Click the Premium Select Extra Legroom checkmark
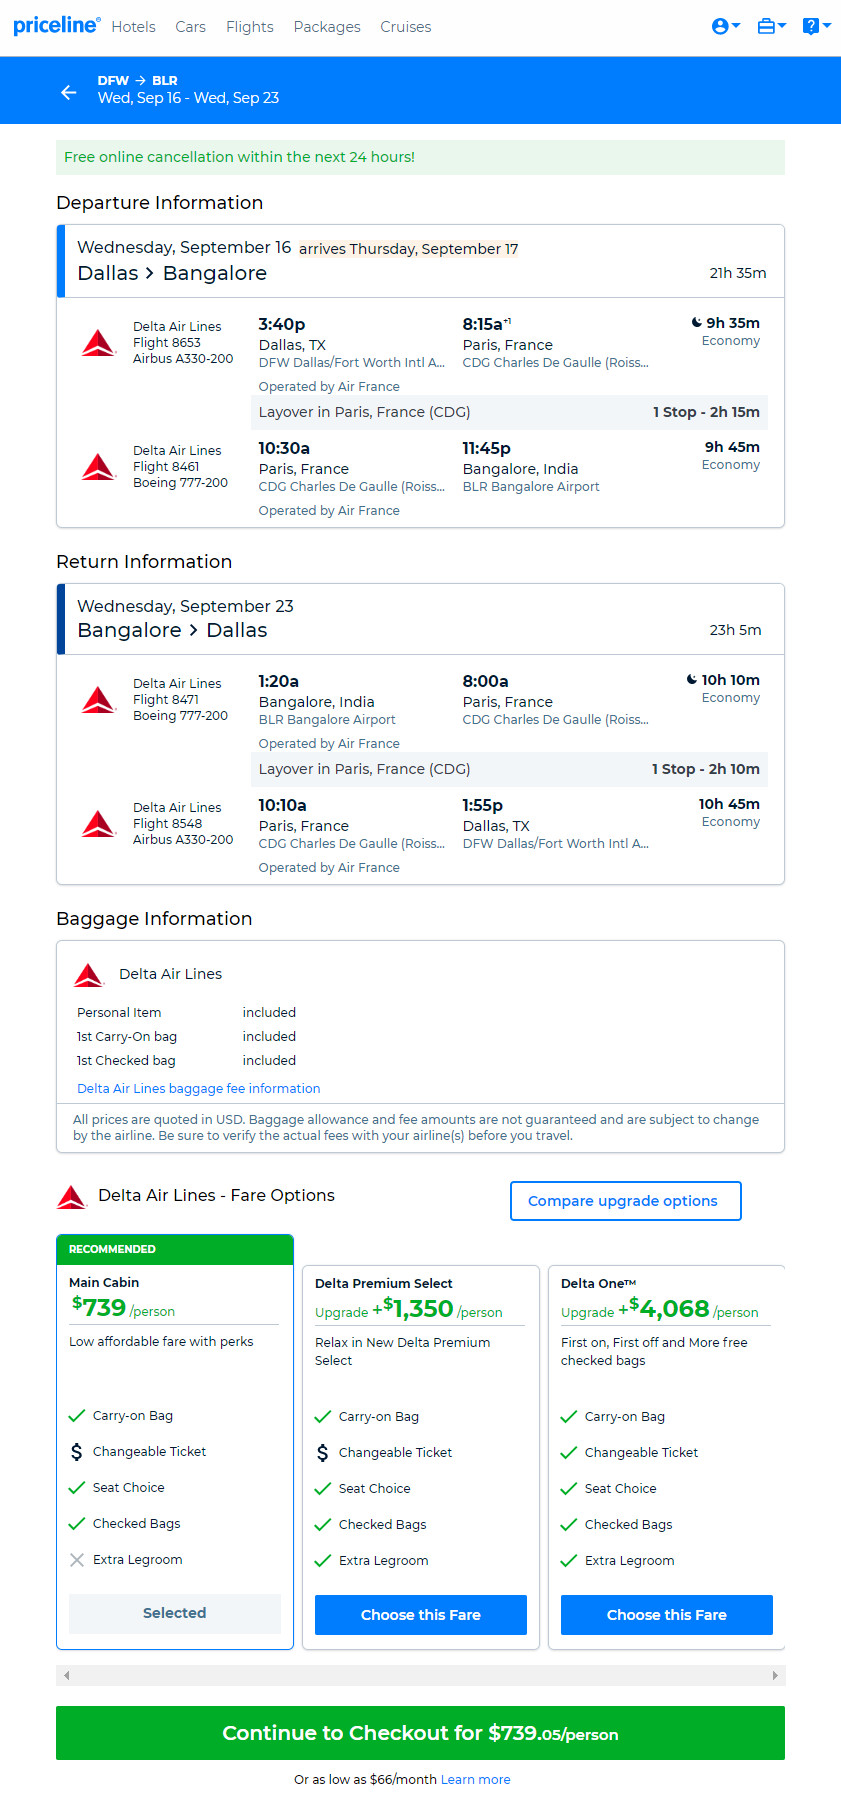Viewport: 841px width, 1820px height. (323, 1560)
